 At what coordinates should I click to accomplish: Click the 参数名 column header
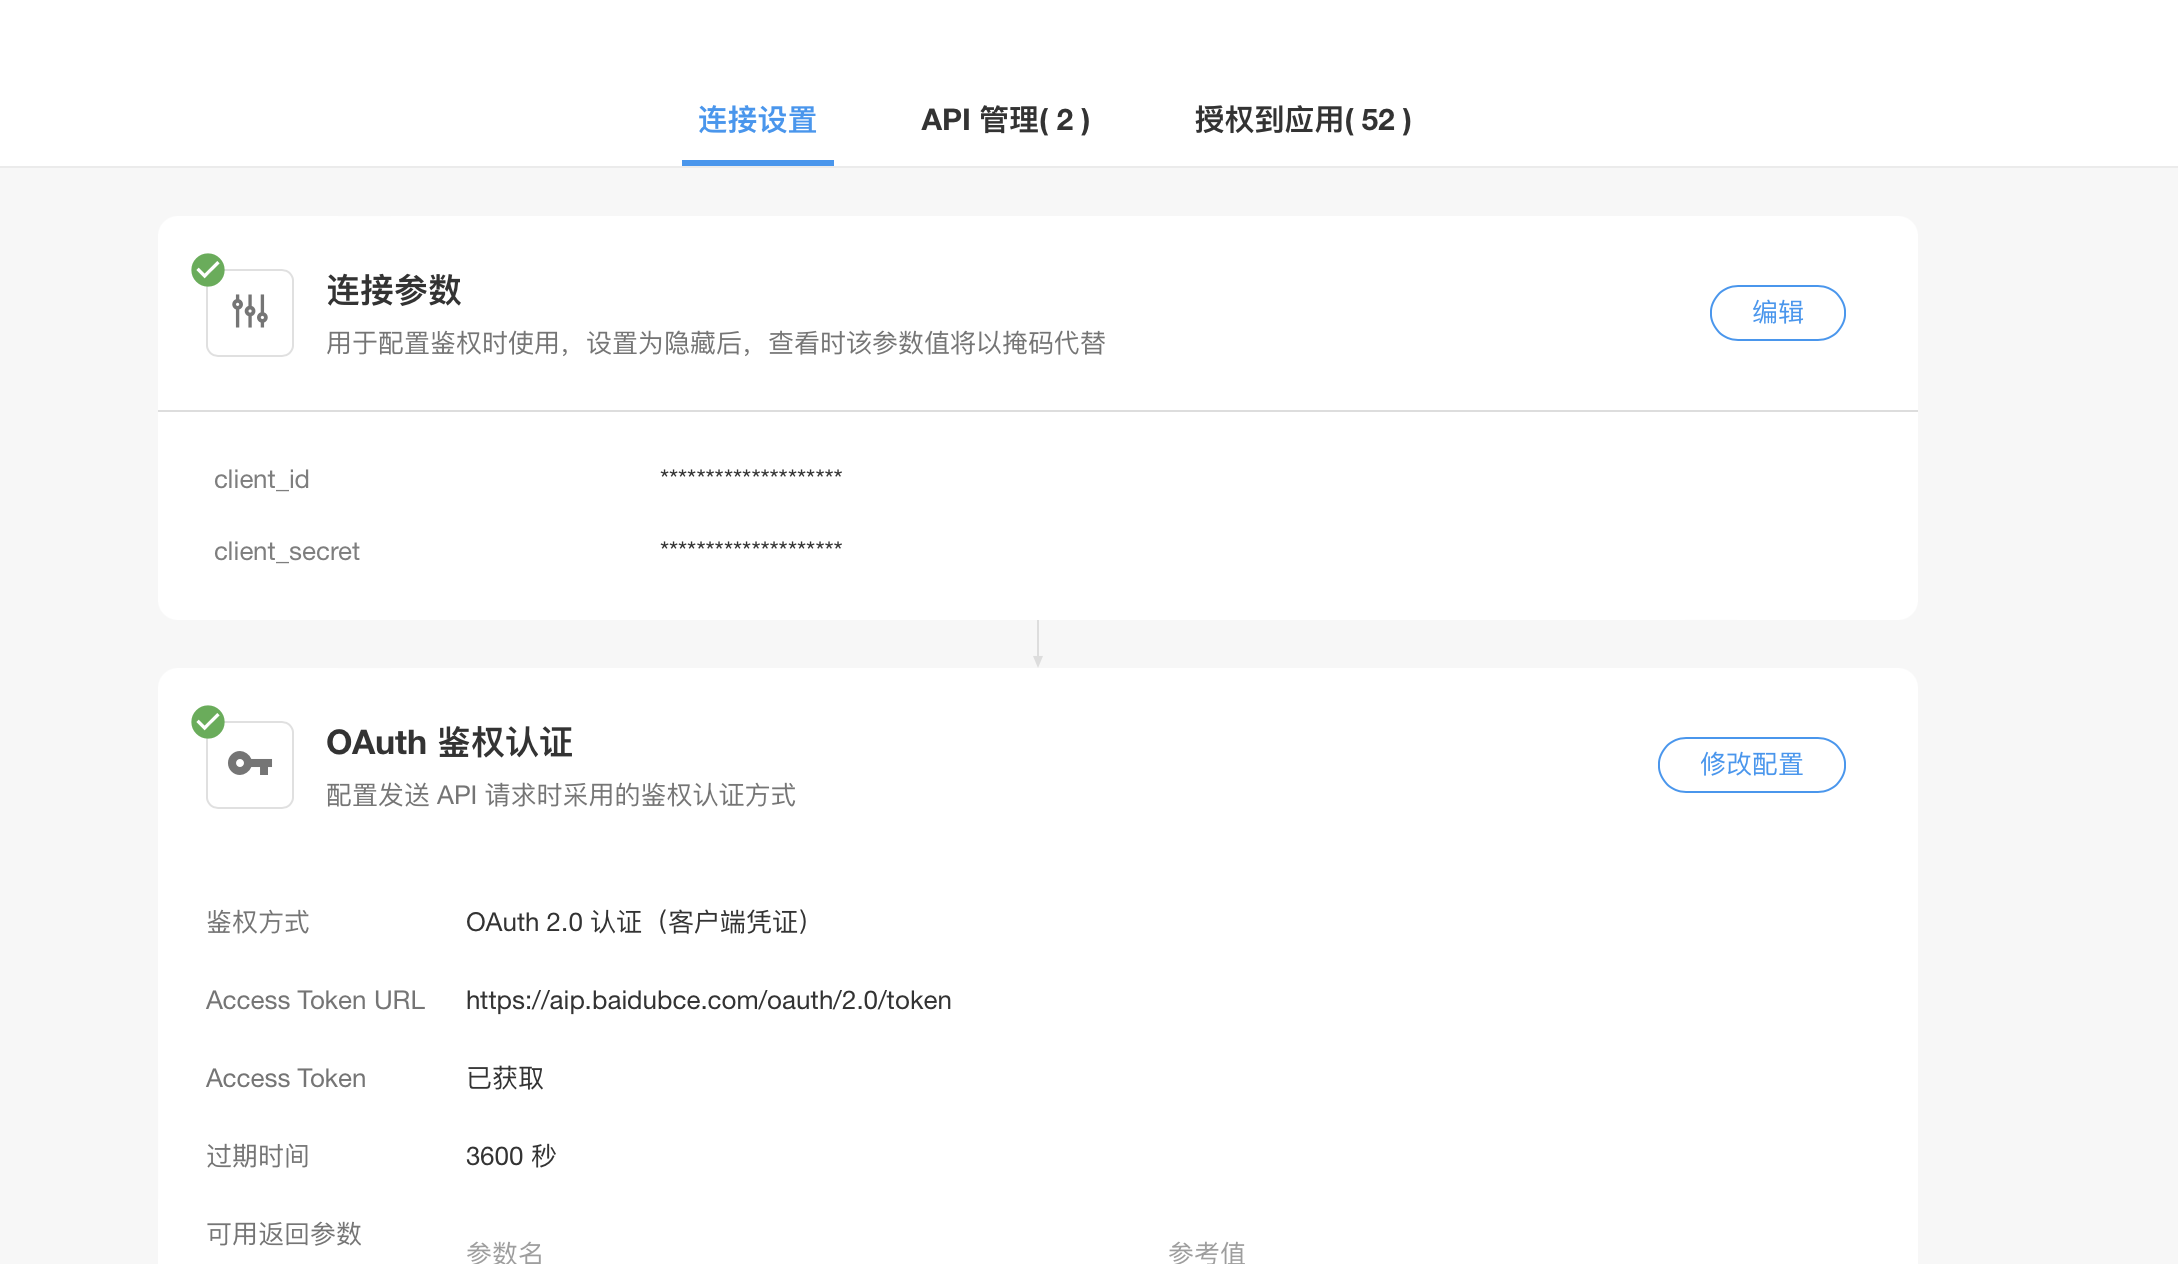(504, 1251)
